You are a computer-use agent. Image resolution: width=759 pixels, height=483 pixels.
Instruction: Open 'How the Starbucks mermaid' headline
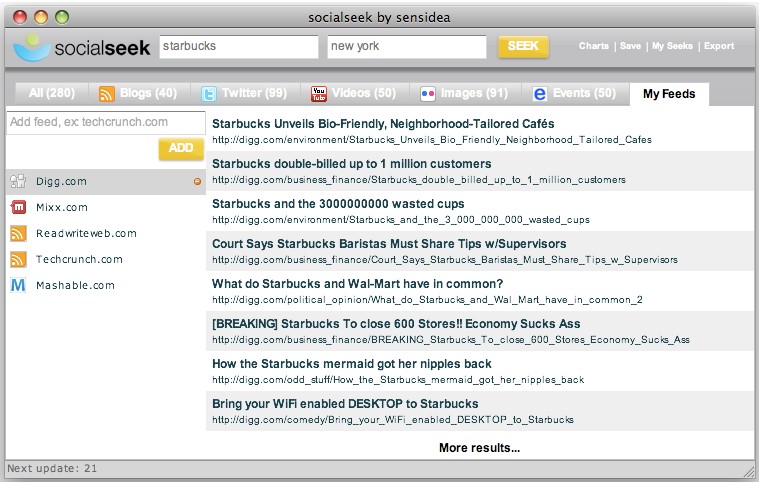coord(351,364)
